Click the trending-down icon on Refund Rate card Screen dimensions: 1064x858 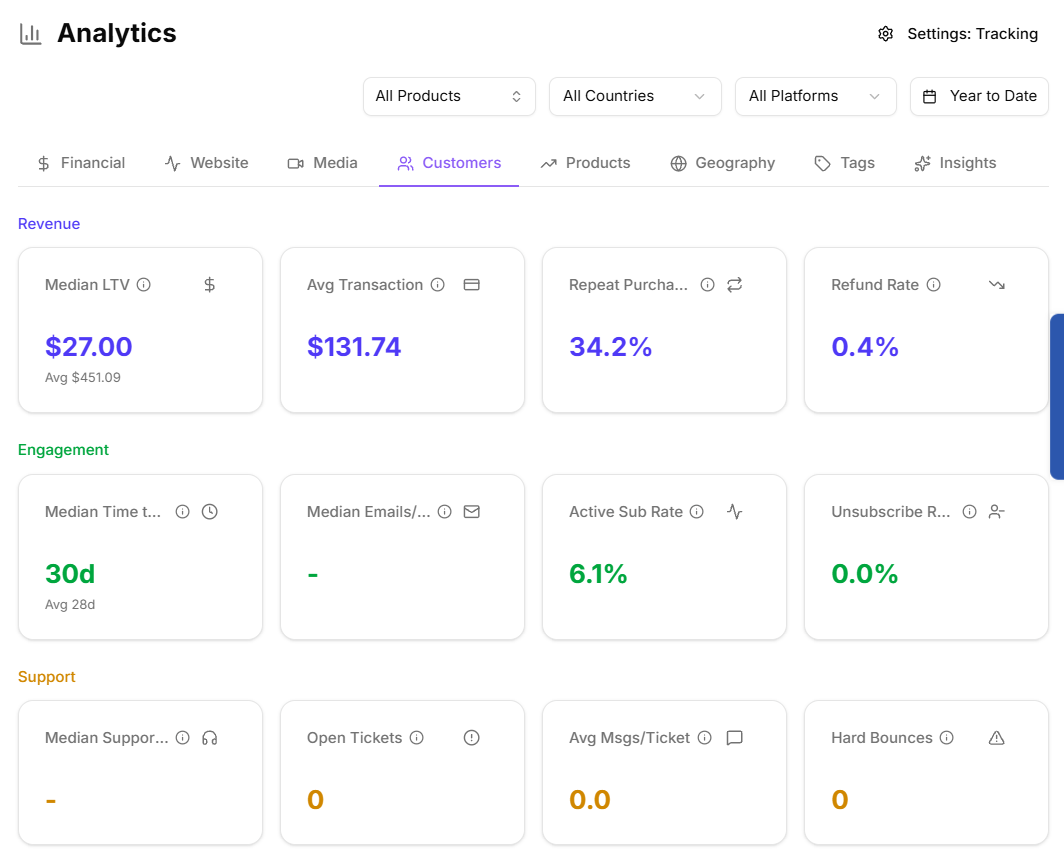(x=996, y=285)
